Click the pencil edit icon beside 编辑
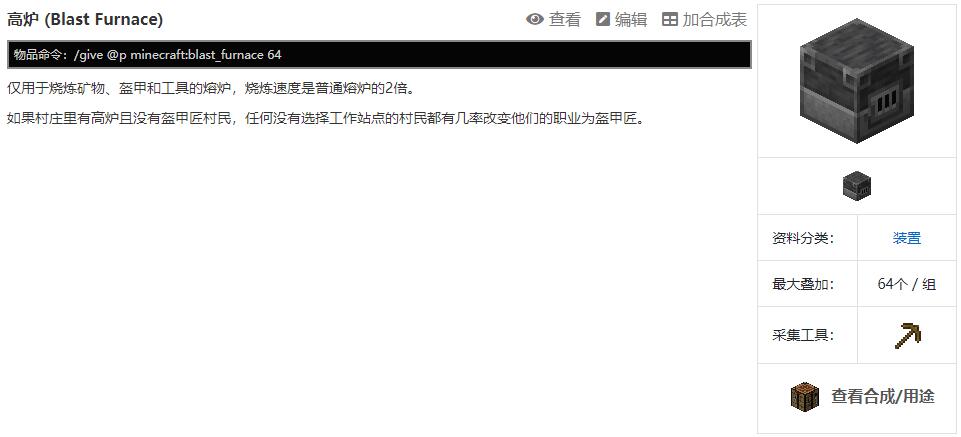The height and width of the screenshot is (437, 961). click(x=603, y=20)
